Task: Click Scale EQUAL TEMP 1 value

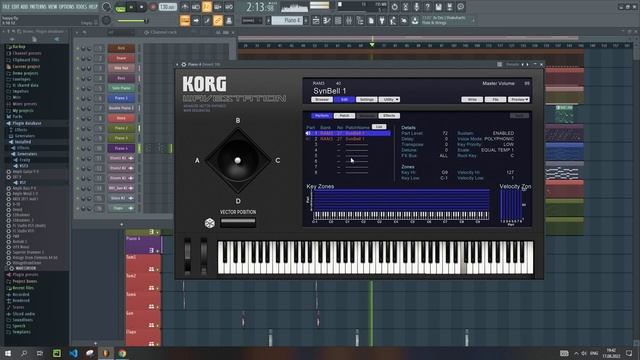Action: [x=497, y=150]
